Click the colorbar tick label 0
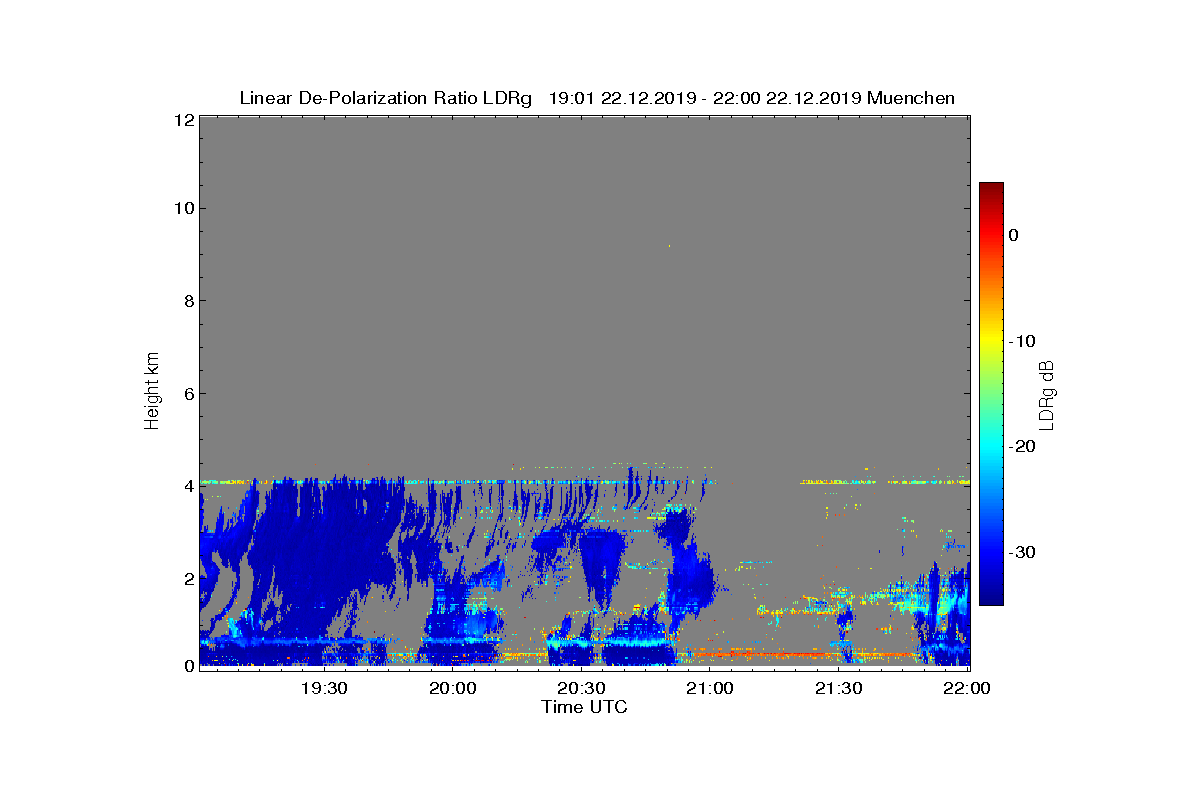The width and height of the screenshot is (1200, 800). (1013, 235)
